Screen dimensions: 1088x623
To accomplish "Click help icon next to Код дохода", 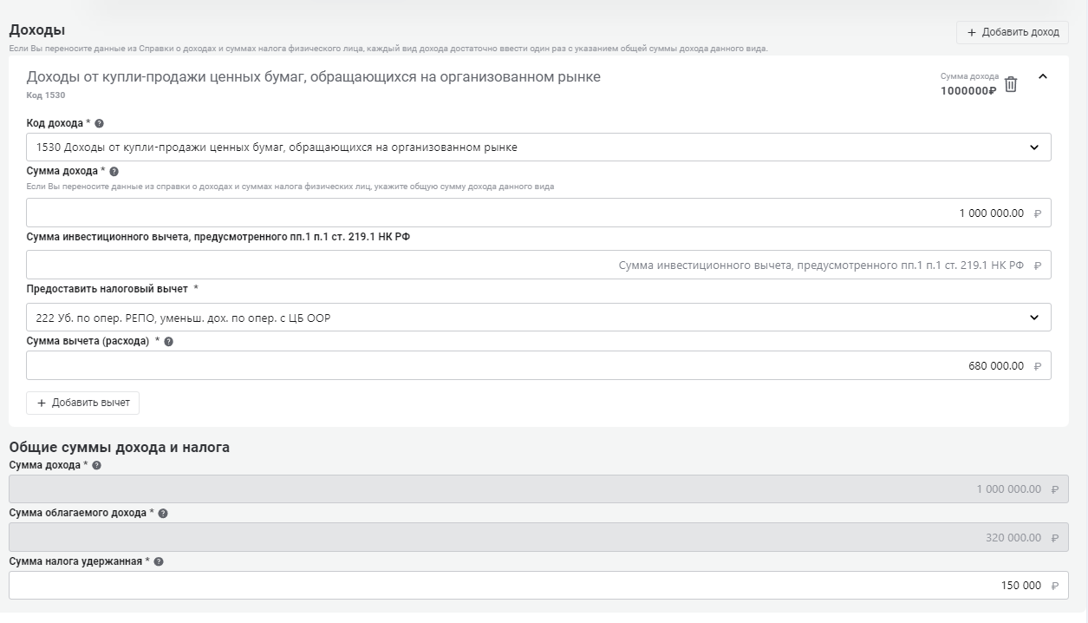I will tap(99, 123).
